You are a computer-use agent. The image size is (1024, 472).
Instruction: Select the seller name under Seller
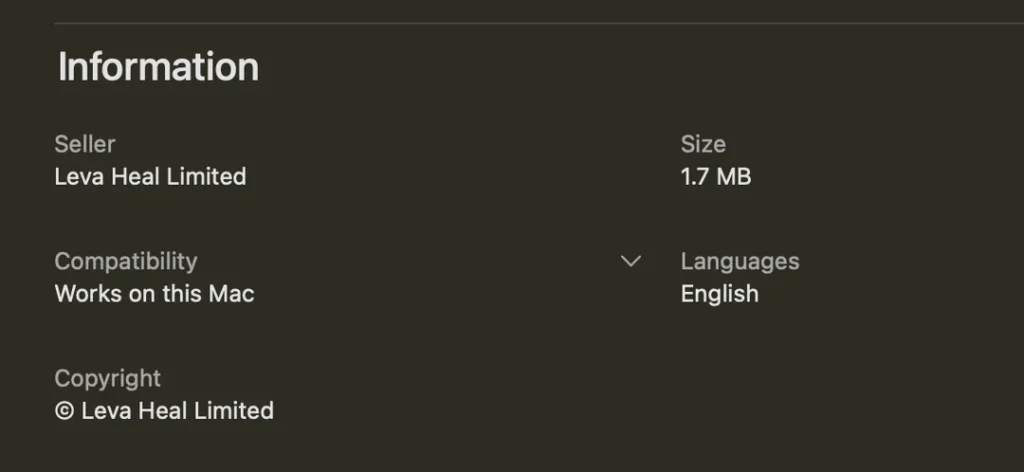(150, 177)
